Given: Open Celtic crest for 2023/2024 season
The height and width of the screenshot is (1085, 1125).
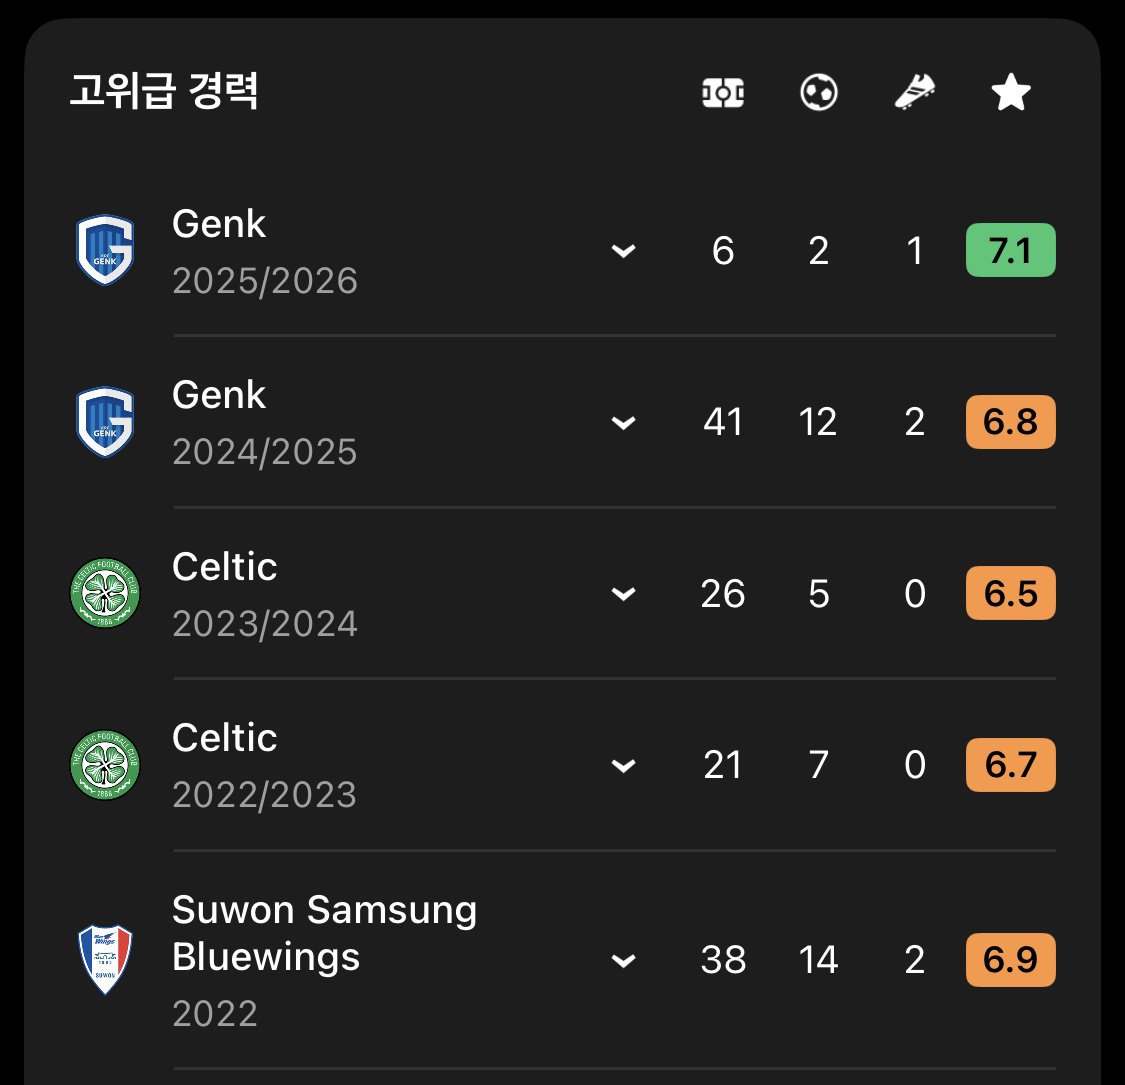Looking at the screenshot, I should click(105, 593).
